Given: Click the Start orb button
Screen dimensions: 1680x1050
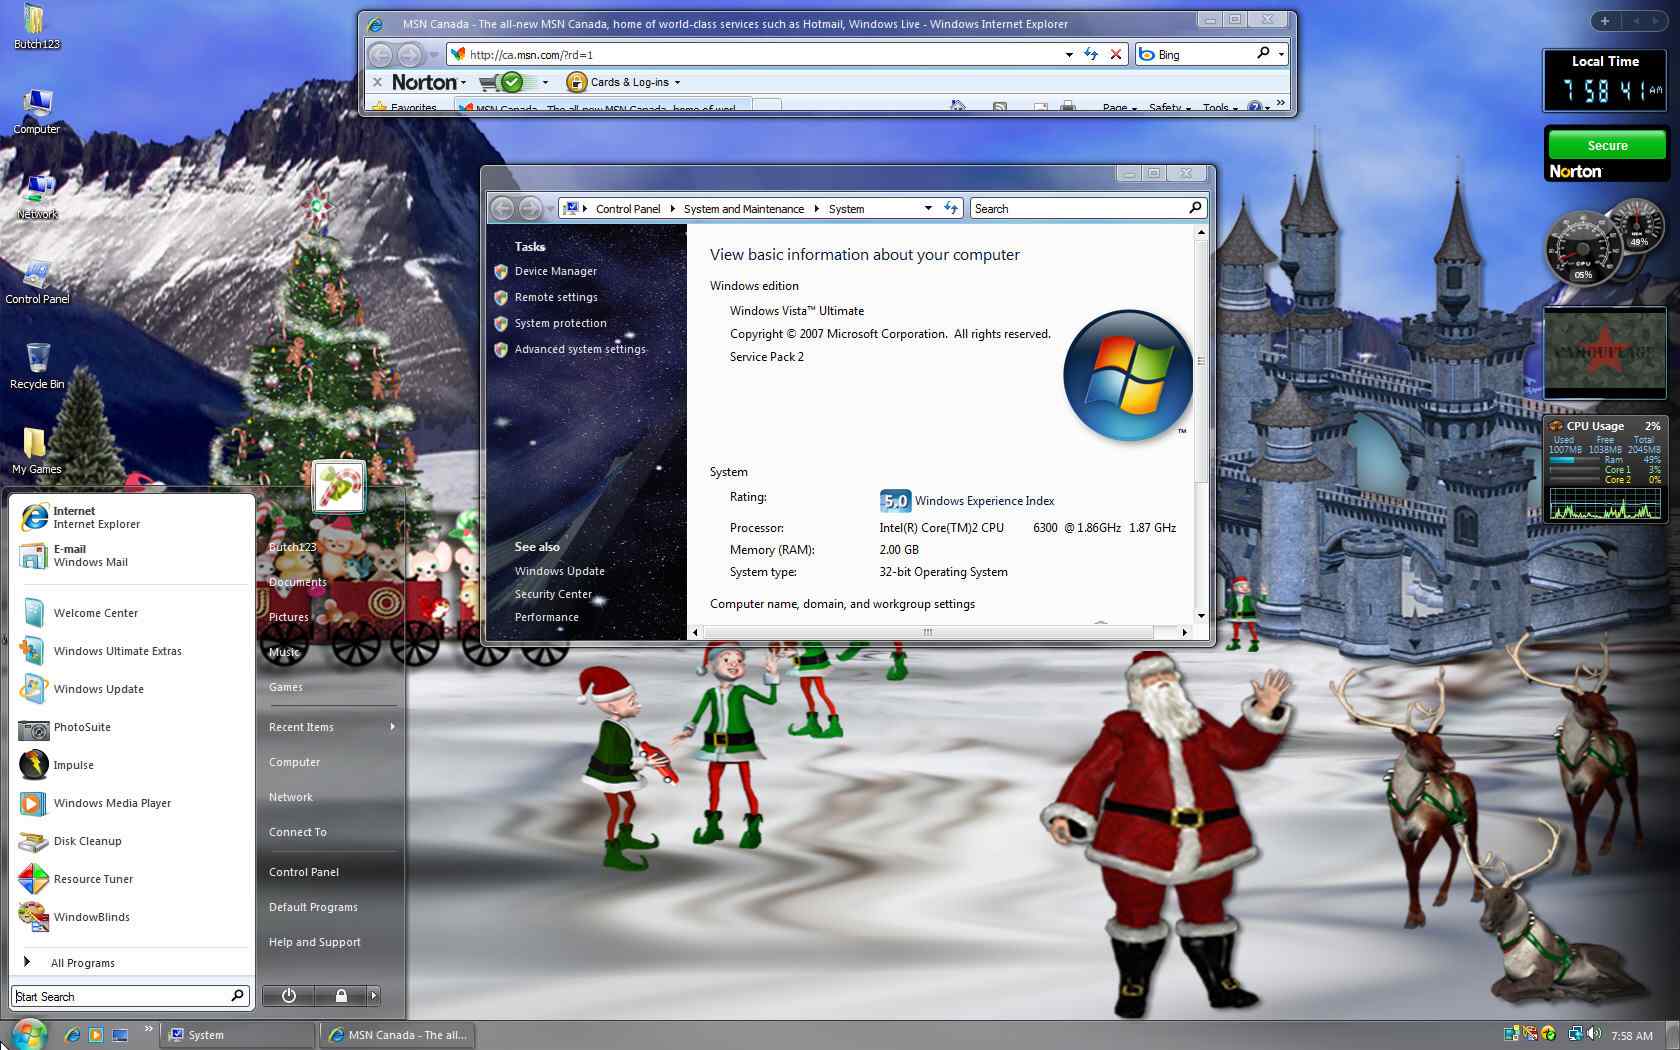Looking at the screenshot, I should point(28,1034).
